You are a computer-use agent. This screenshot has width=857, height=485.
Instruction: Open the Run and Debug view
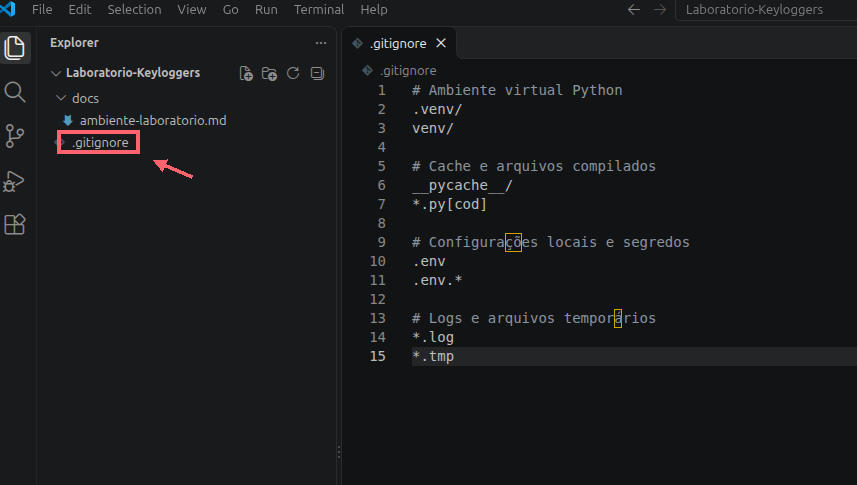point(15,181)
